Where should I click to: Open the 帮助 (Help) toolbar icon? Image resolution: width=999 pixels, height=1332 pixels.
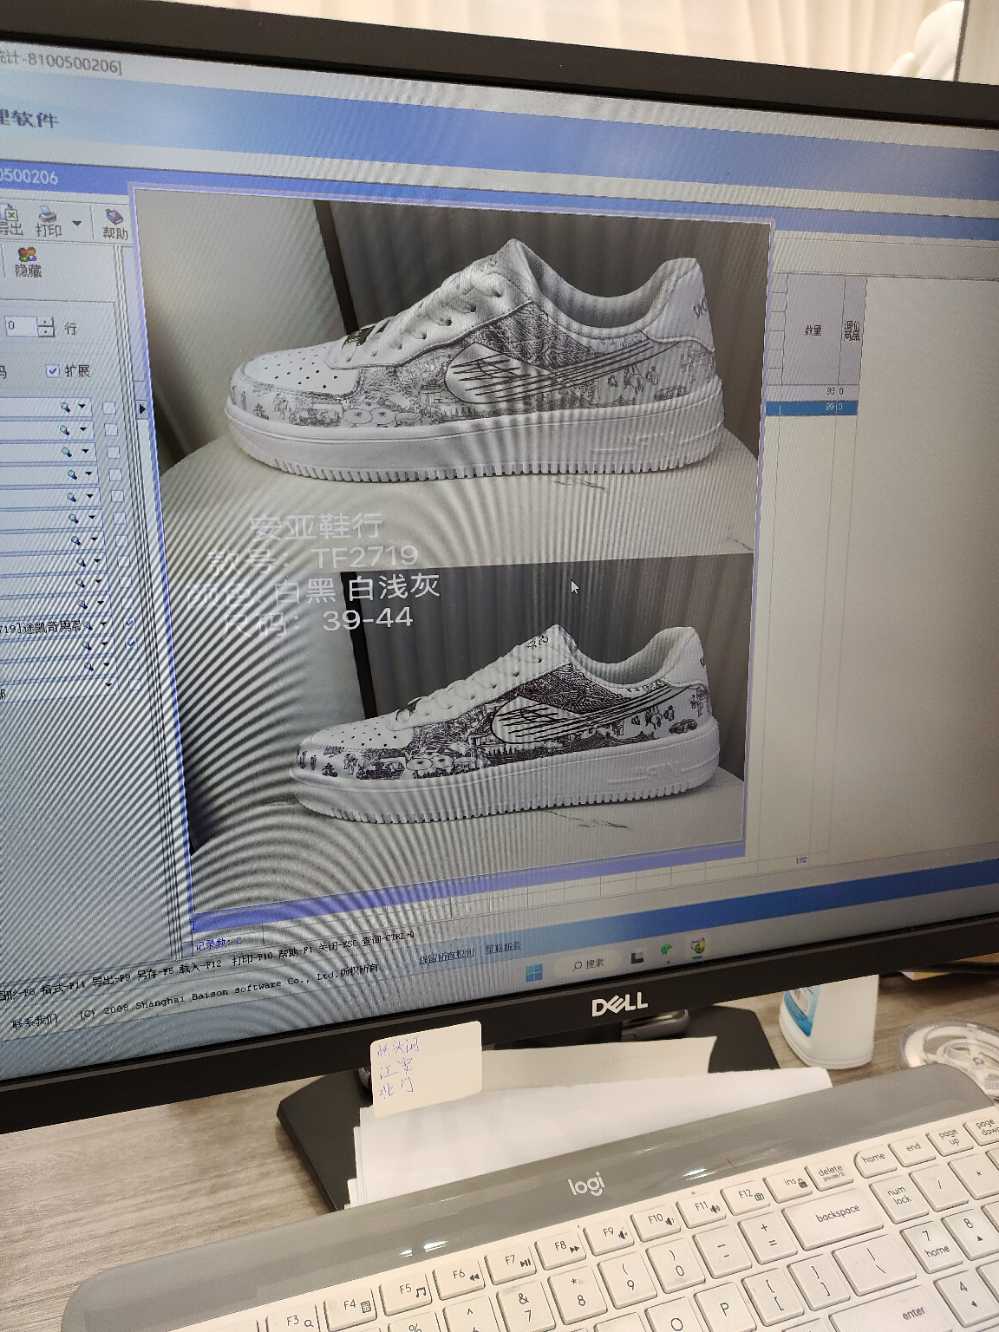pyautogui.click(x=115, y=222)
